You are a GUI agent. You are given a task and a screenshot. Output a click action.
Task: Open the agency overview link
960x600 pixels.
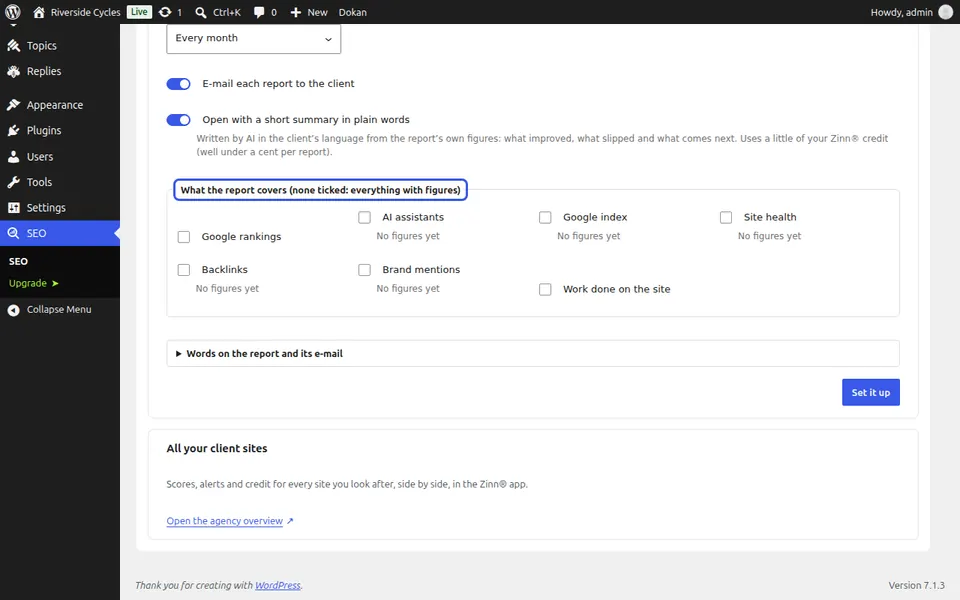tap(225, 521)
